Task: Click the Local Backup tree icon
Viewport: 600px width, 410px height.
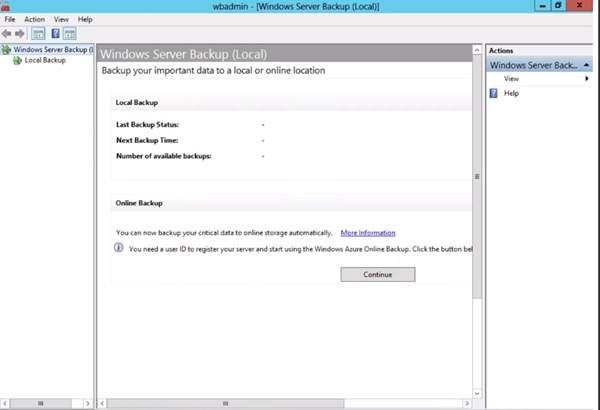Action: 17,60
